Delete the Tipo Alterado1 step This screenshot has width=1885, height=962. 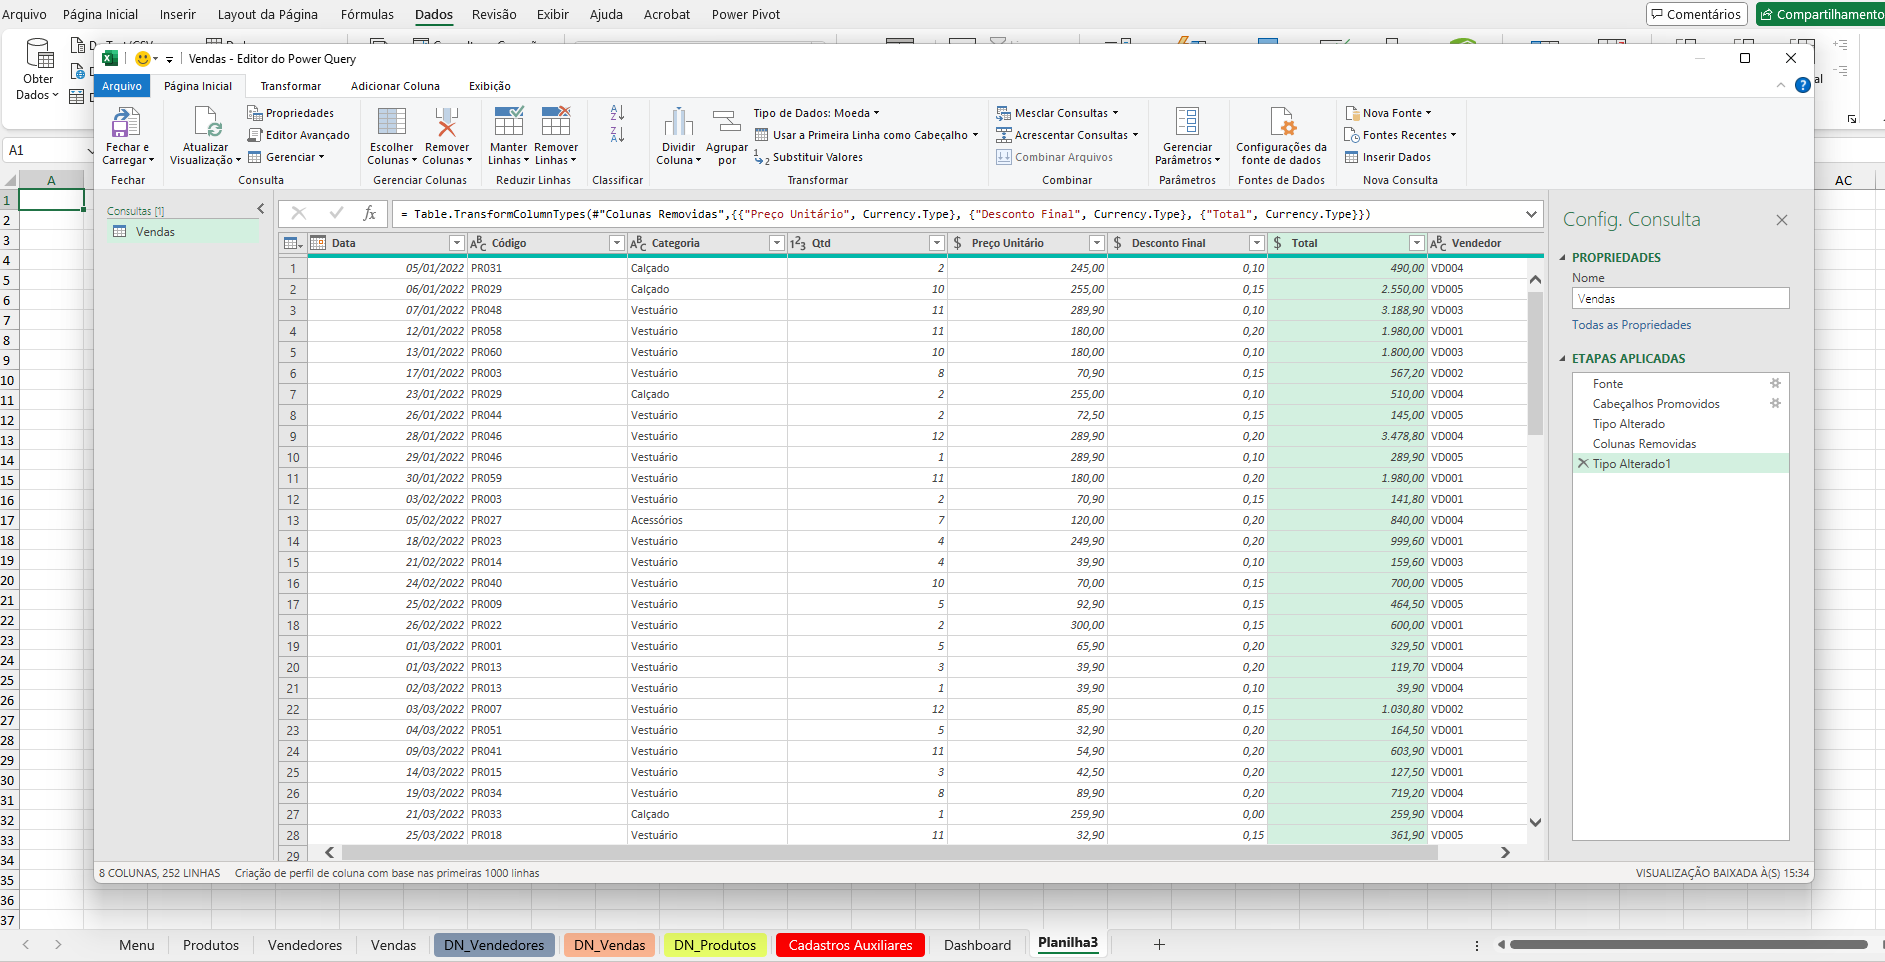pos(1583,464)
